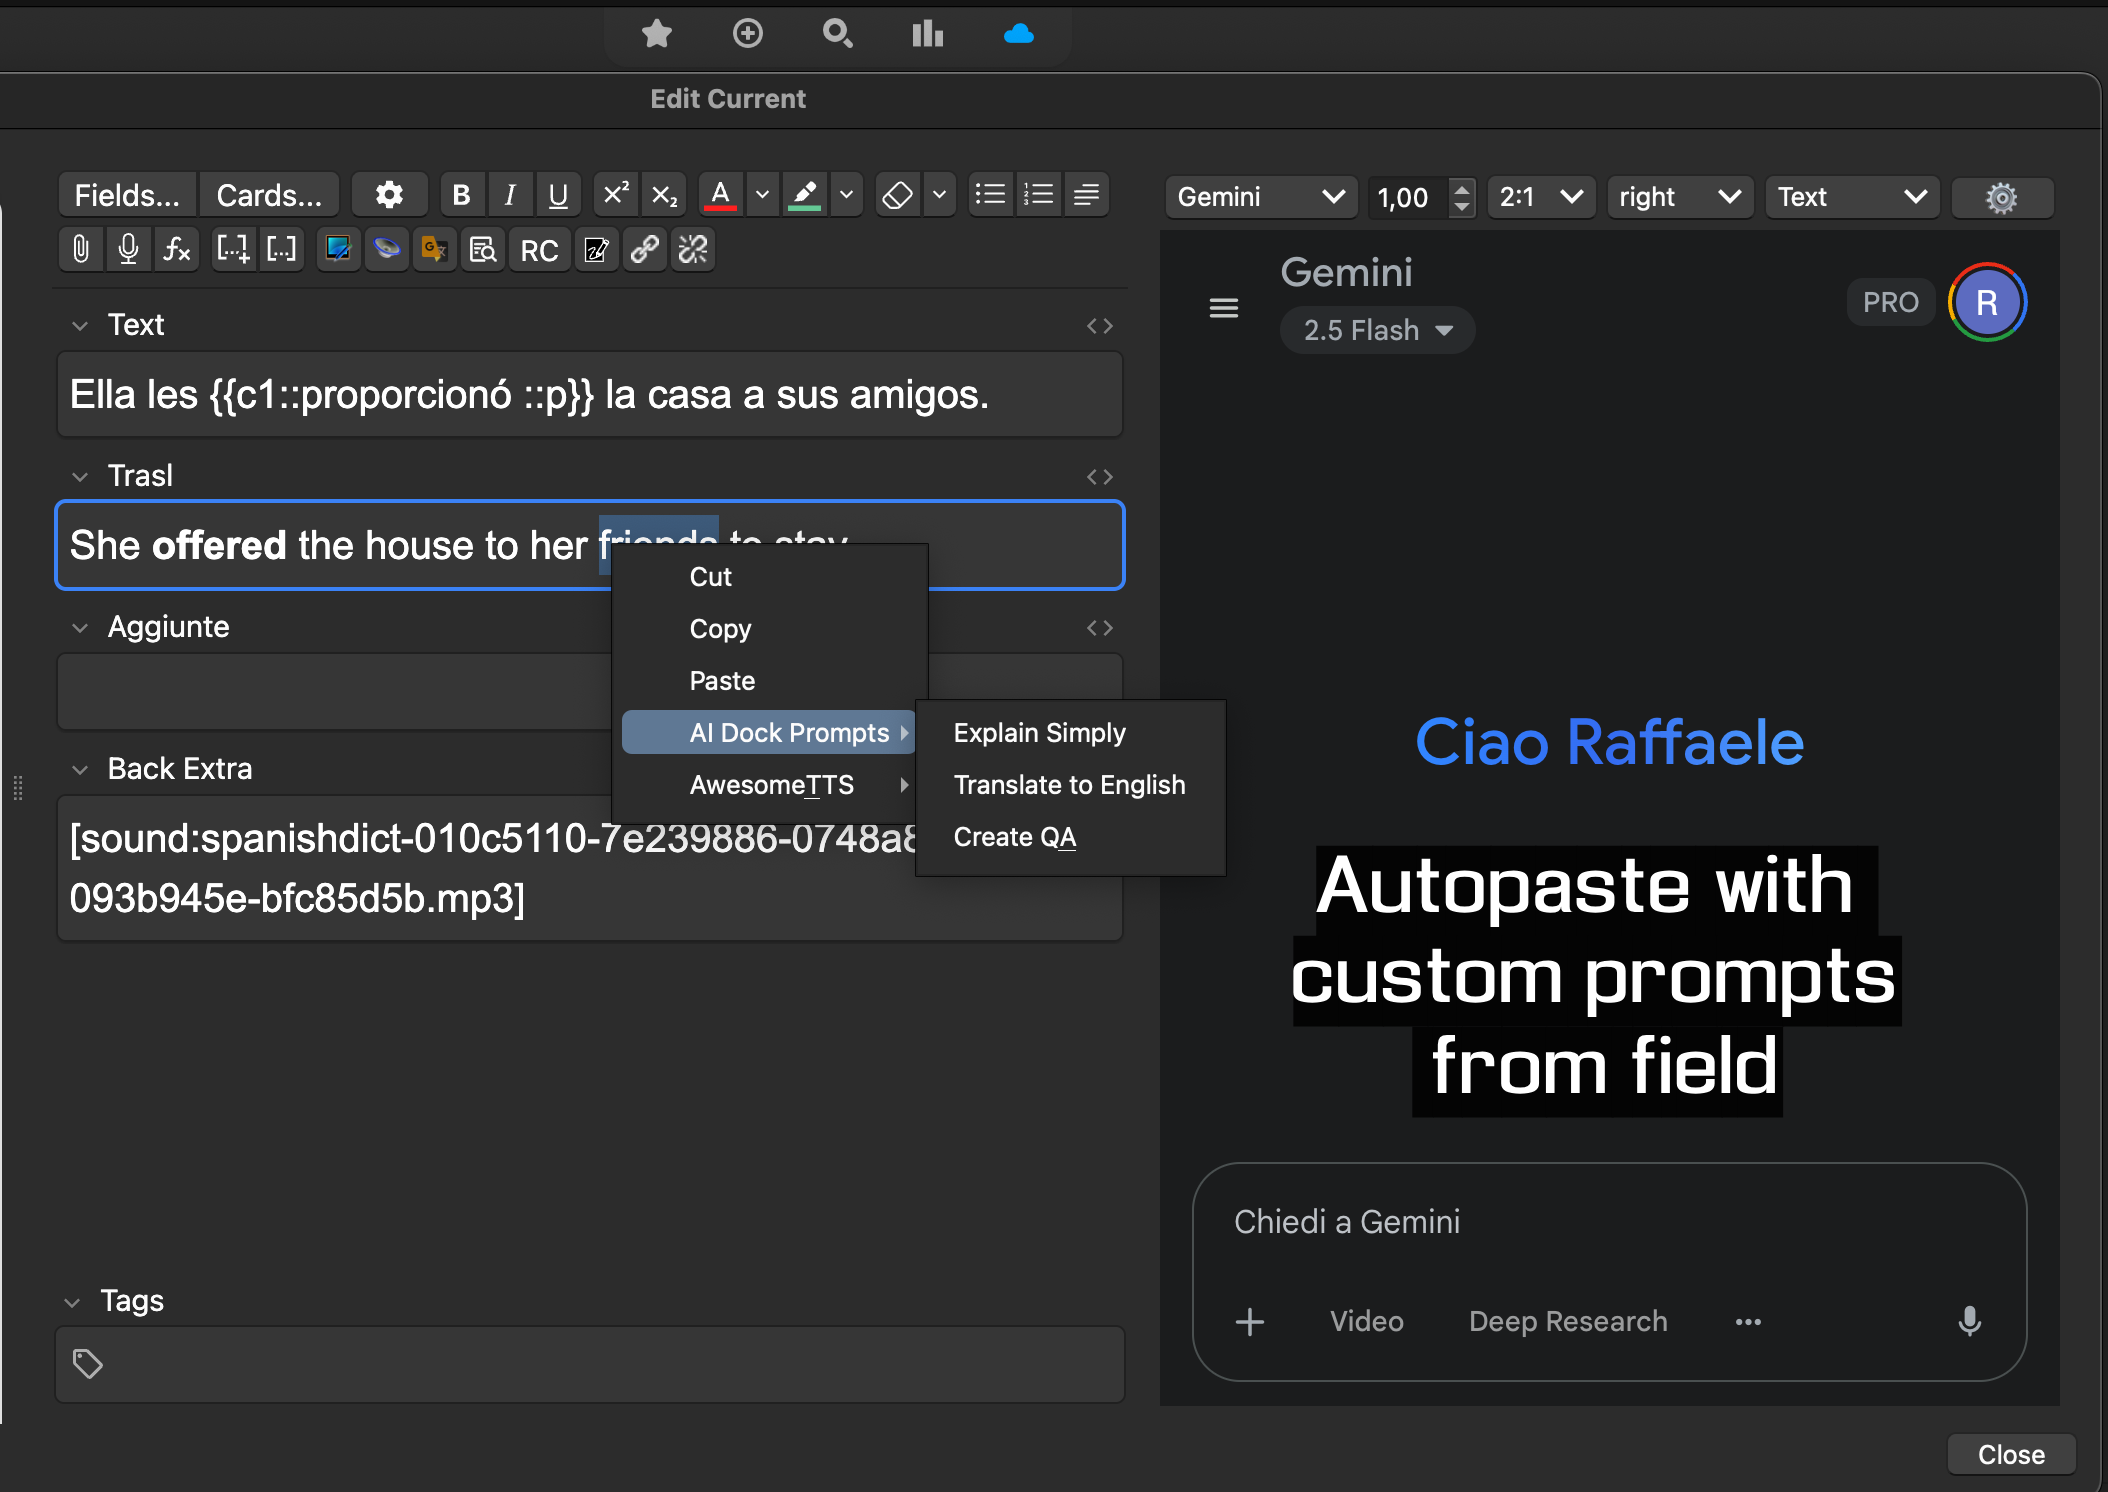Toggle italic formatting
This screenshot has width=2108, height=1492.
510,195
